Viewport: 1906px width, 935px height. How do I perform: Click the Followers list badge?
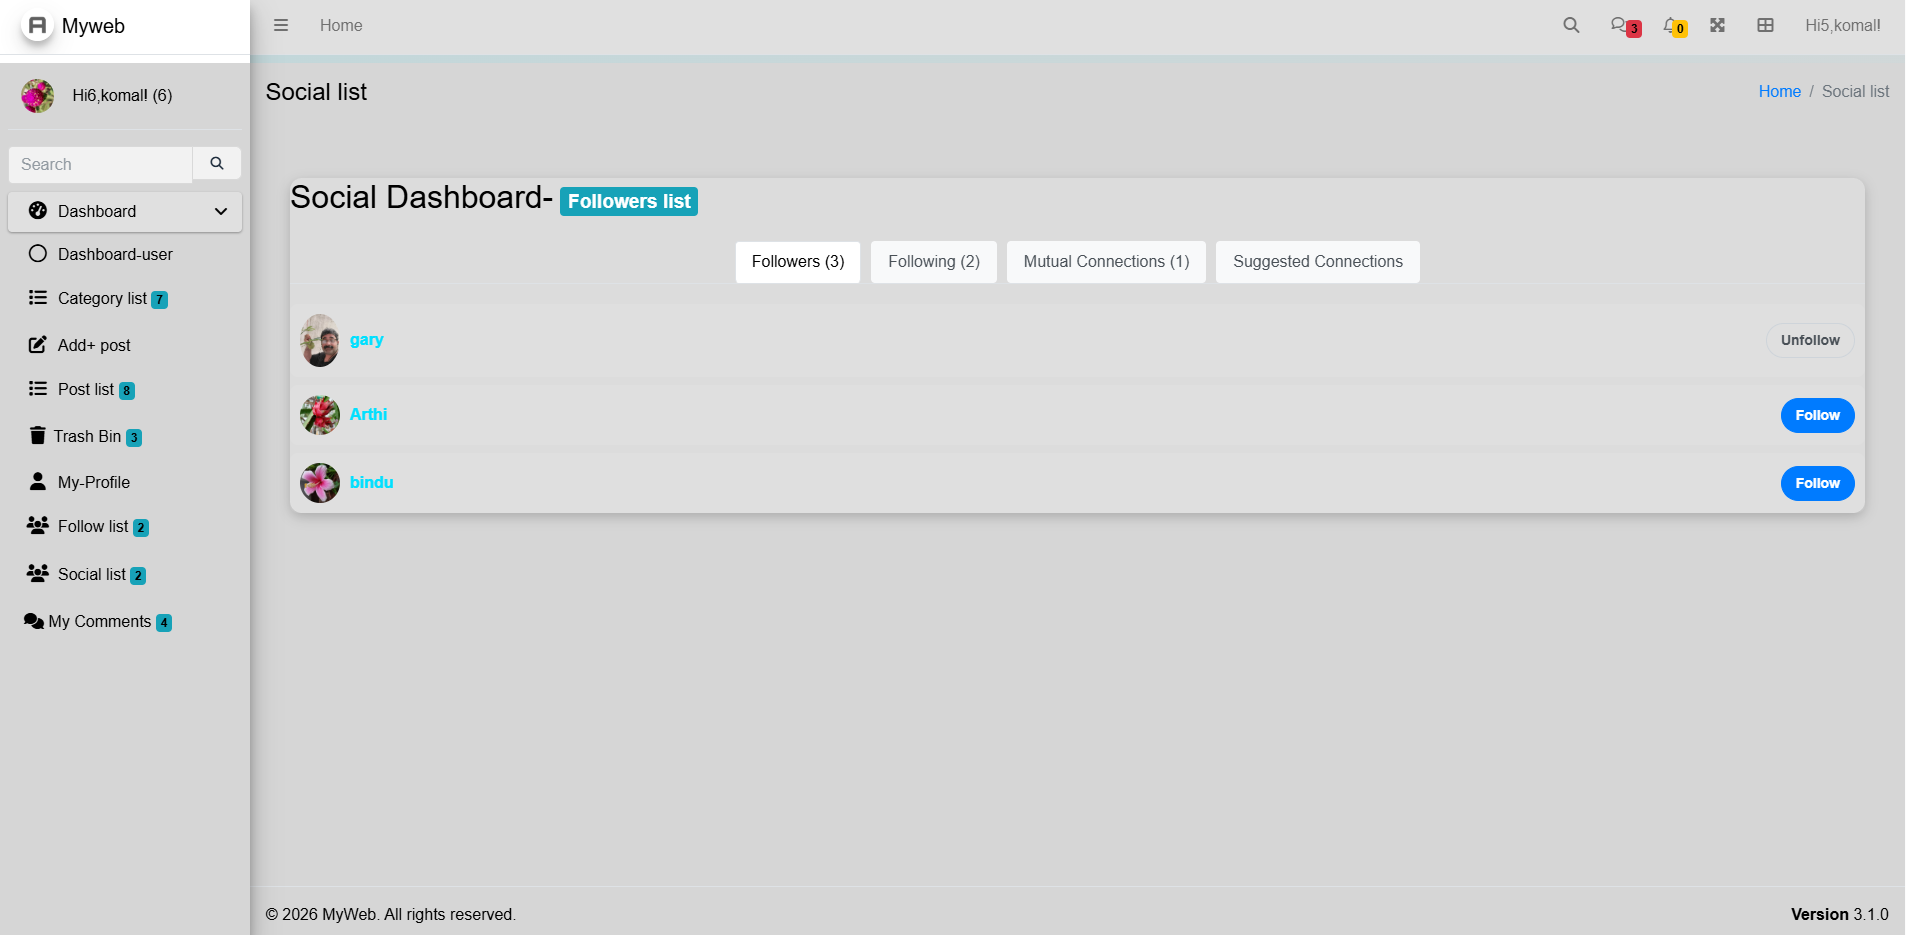coord(629,201)
